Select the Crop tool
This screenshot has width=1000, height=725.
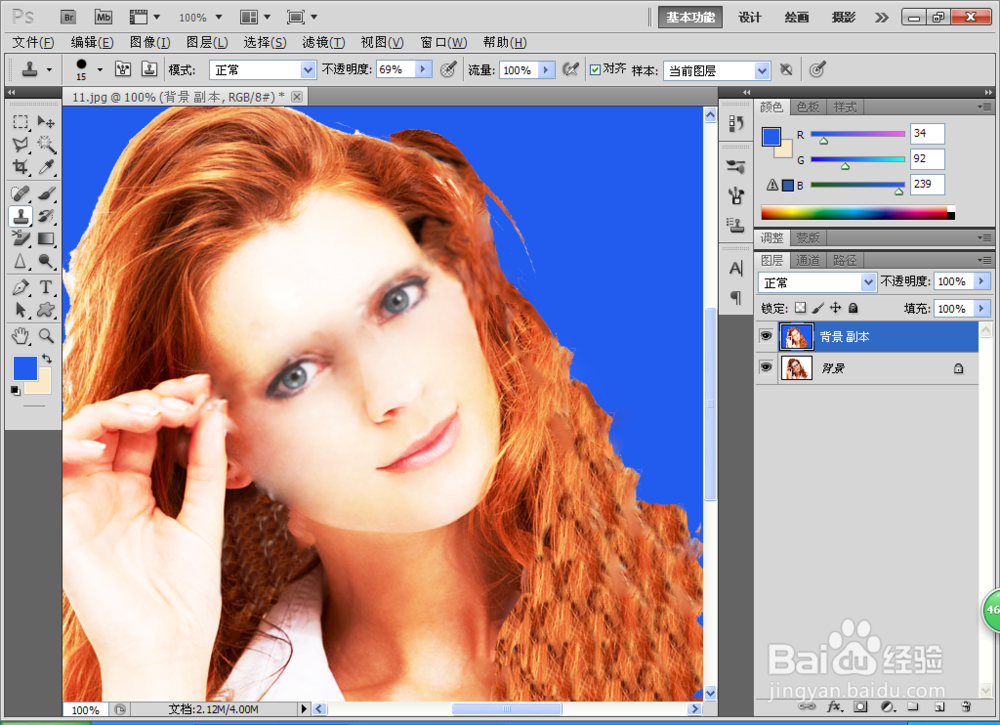coord(20,168)
